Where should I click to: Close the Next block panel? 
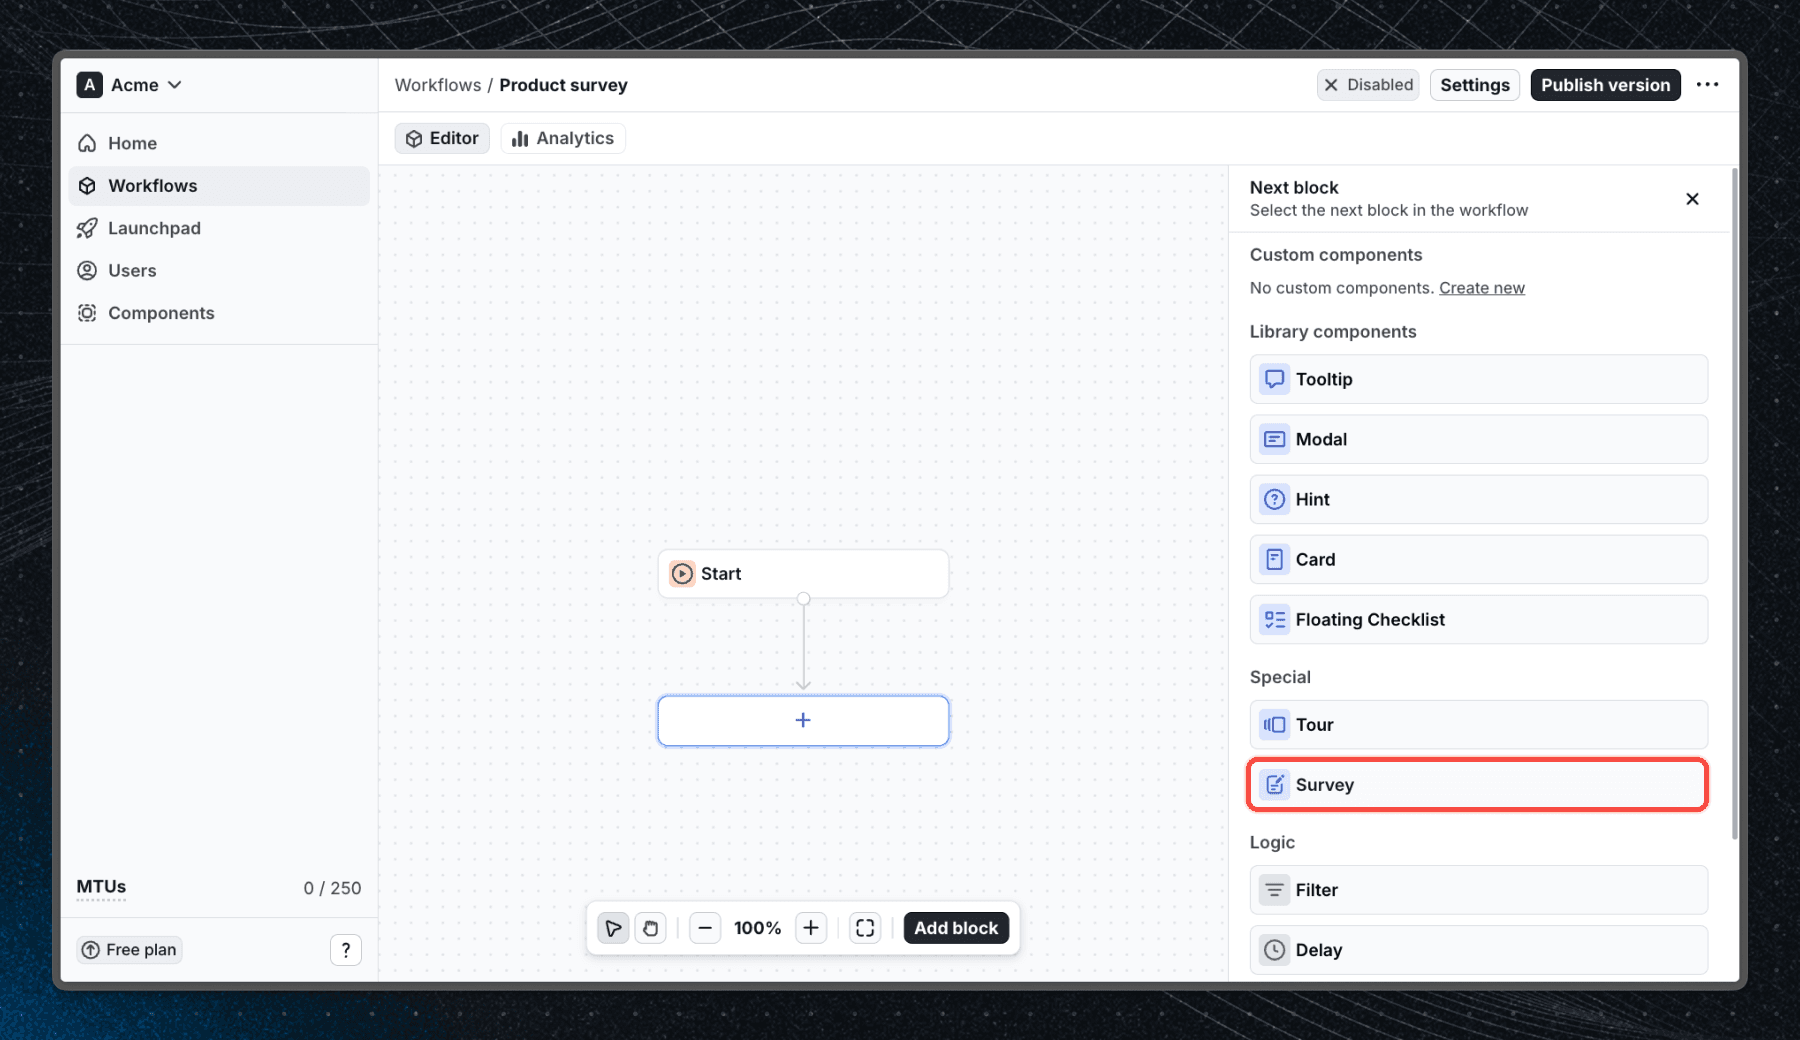[1692, 199]
